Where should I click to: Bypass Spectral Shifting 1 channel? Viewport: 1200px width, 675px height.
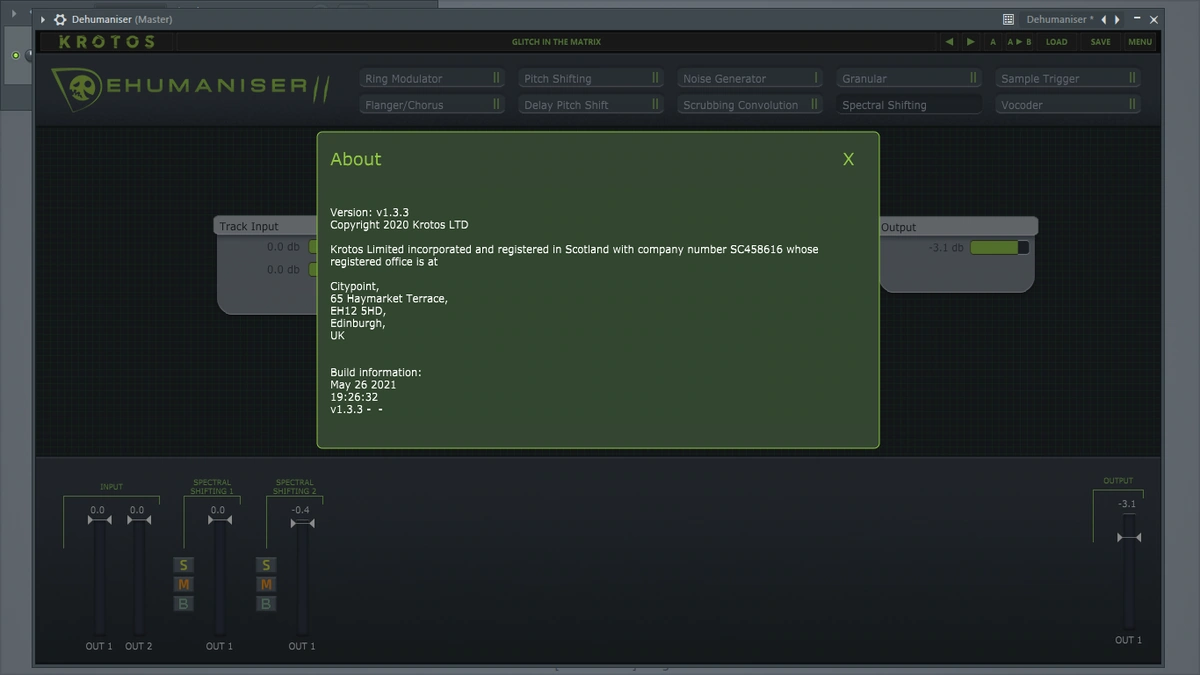pos(183,603)
